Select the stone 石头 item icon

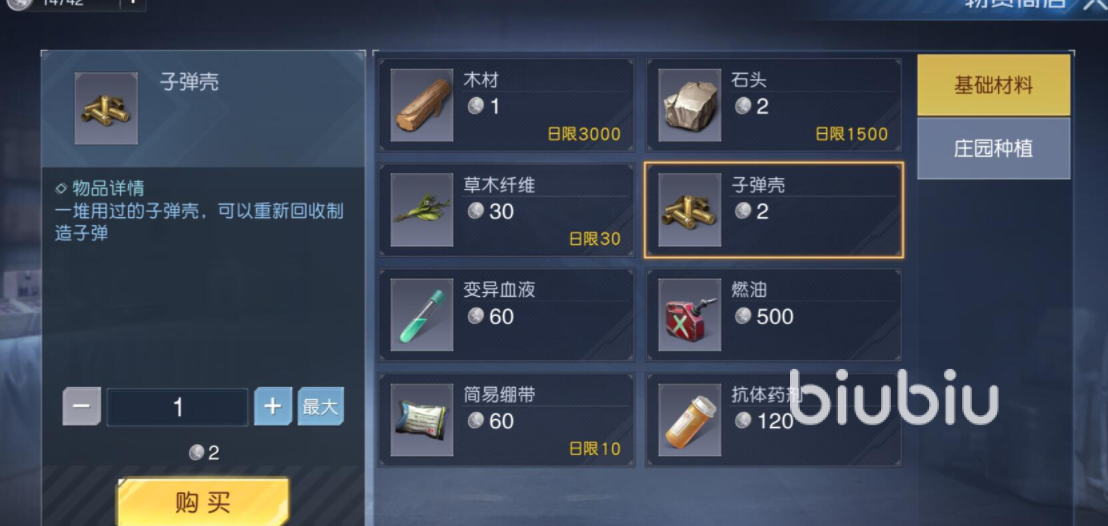point(690,105)
